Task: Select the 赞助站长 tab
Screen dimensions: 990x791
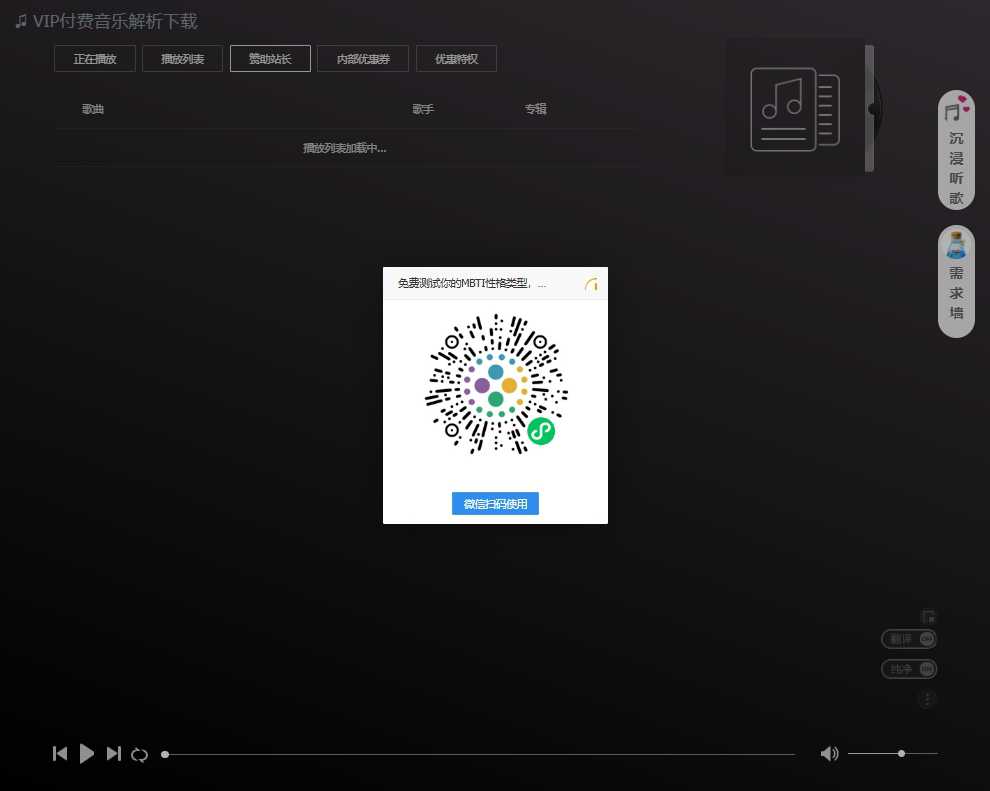Action: pyautogui.click(x=270, y=59)
